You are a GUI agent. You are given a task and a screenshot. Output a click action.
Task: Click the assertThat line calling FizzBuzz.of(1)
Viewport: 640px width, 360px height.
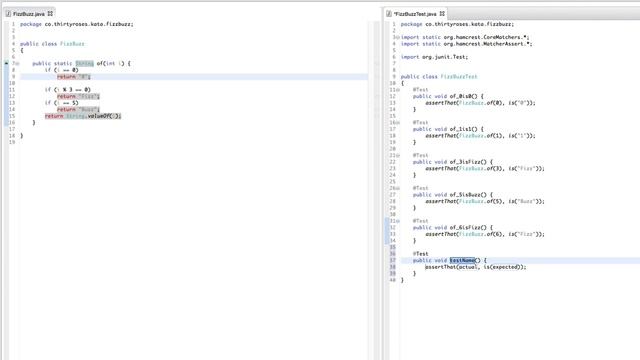tap(480, 136)
